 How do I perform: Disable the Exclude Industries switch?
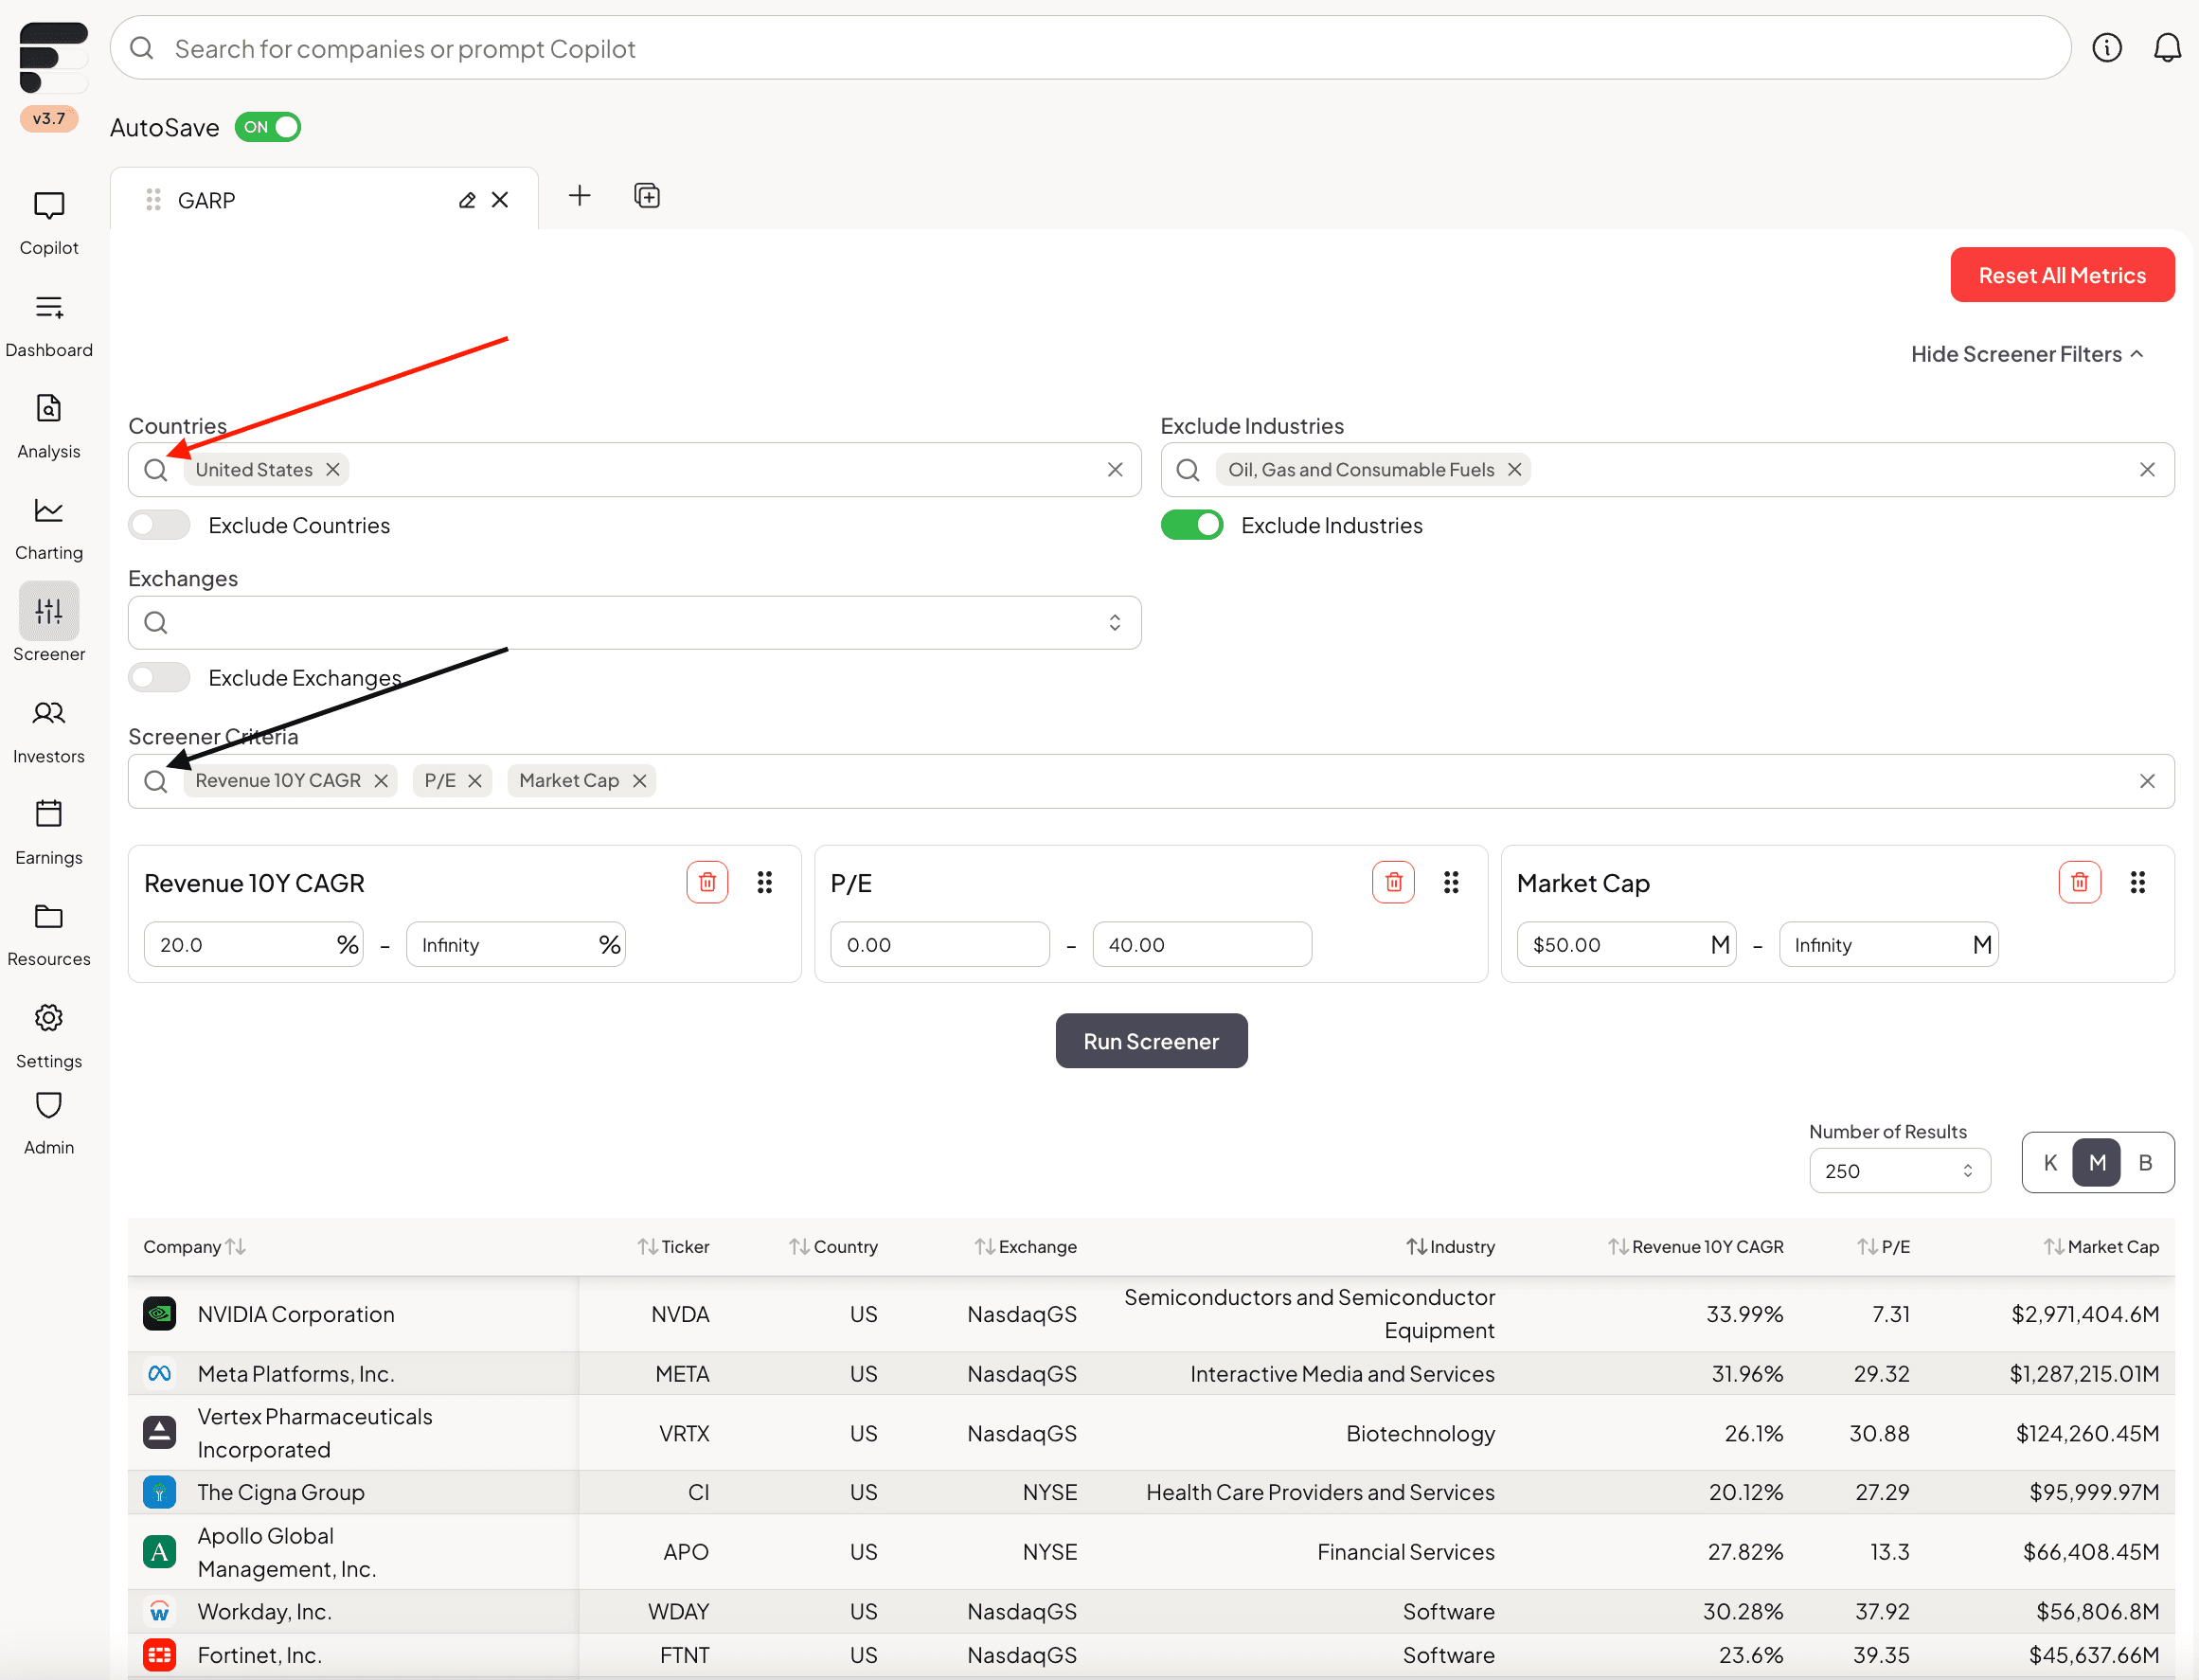tap(1191, 525)
